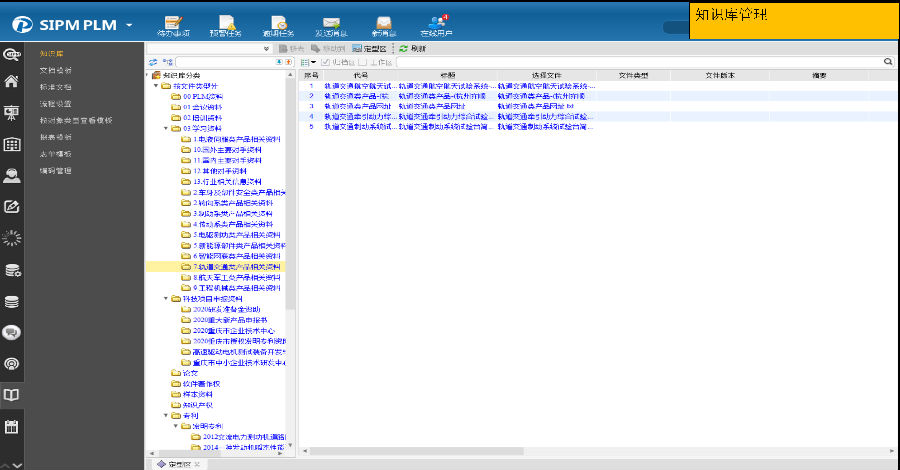The width and height of the screenshot is (900, 470).
Task: Click the 刷新 refresh toolbar button
Action: (x=412, y=48)
